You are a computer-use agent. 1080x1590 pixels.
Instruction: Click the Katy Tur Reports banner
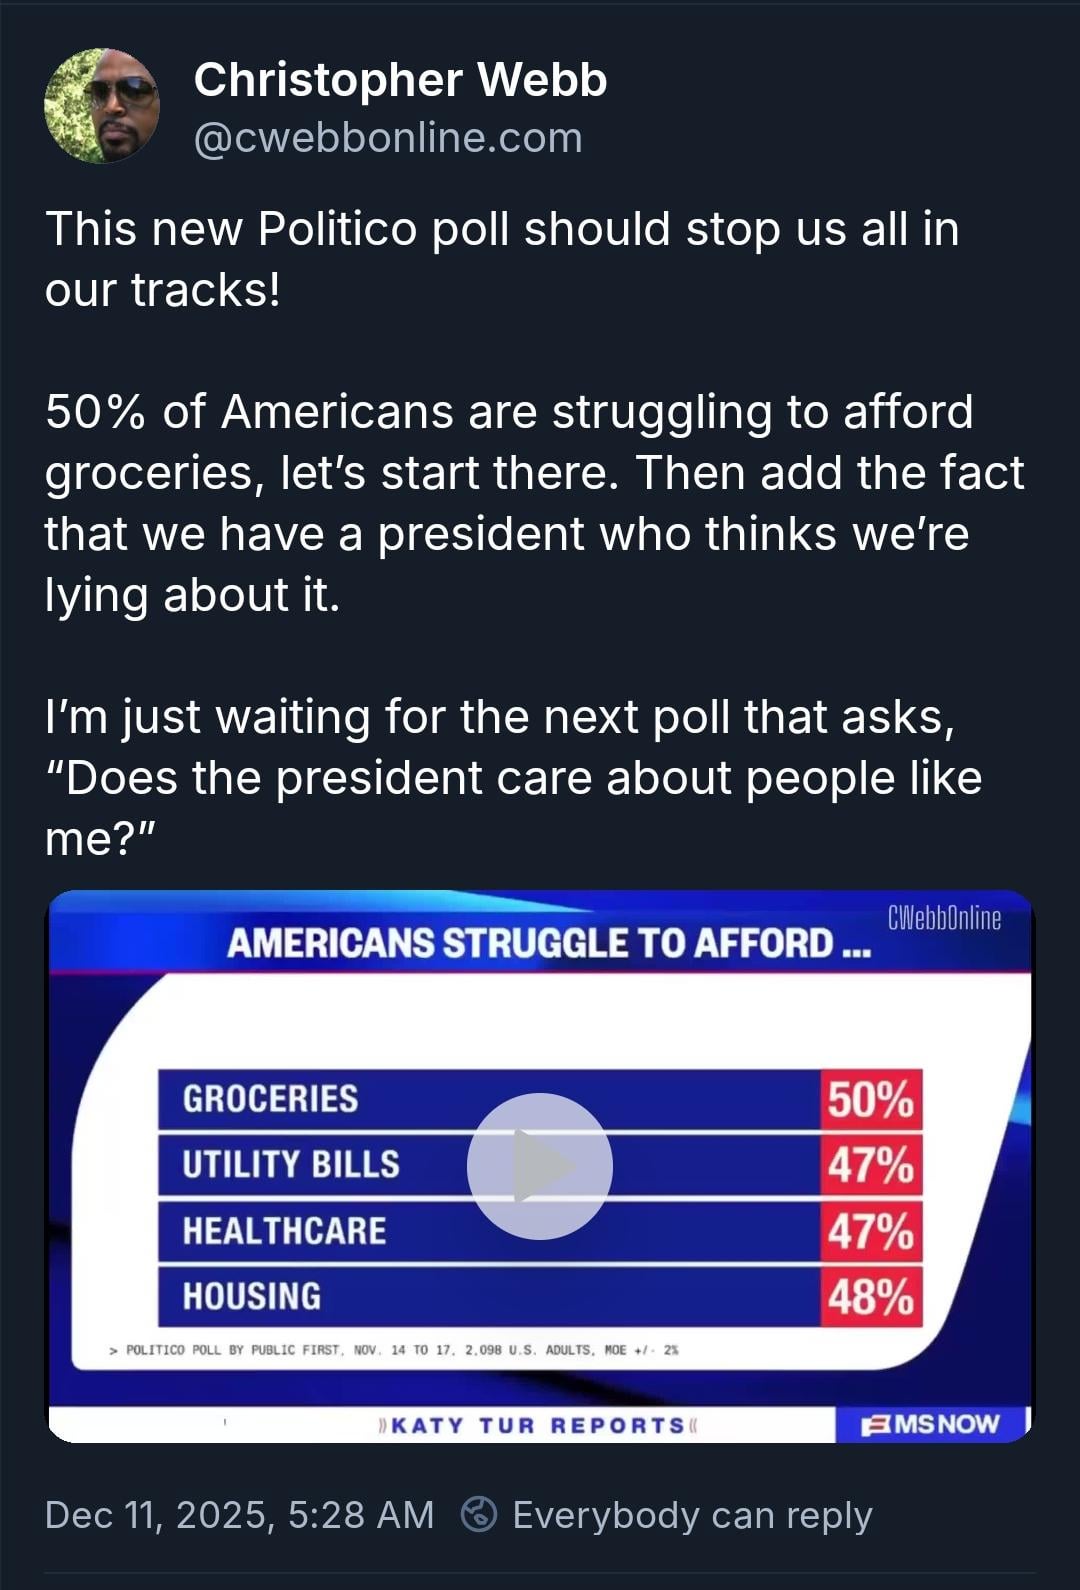click(537, 1425)
